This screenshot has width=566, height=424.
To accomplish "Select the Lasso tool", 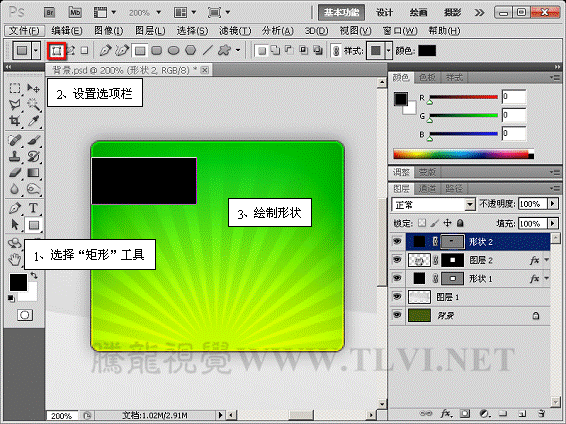I will tap(15, 105).
